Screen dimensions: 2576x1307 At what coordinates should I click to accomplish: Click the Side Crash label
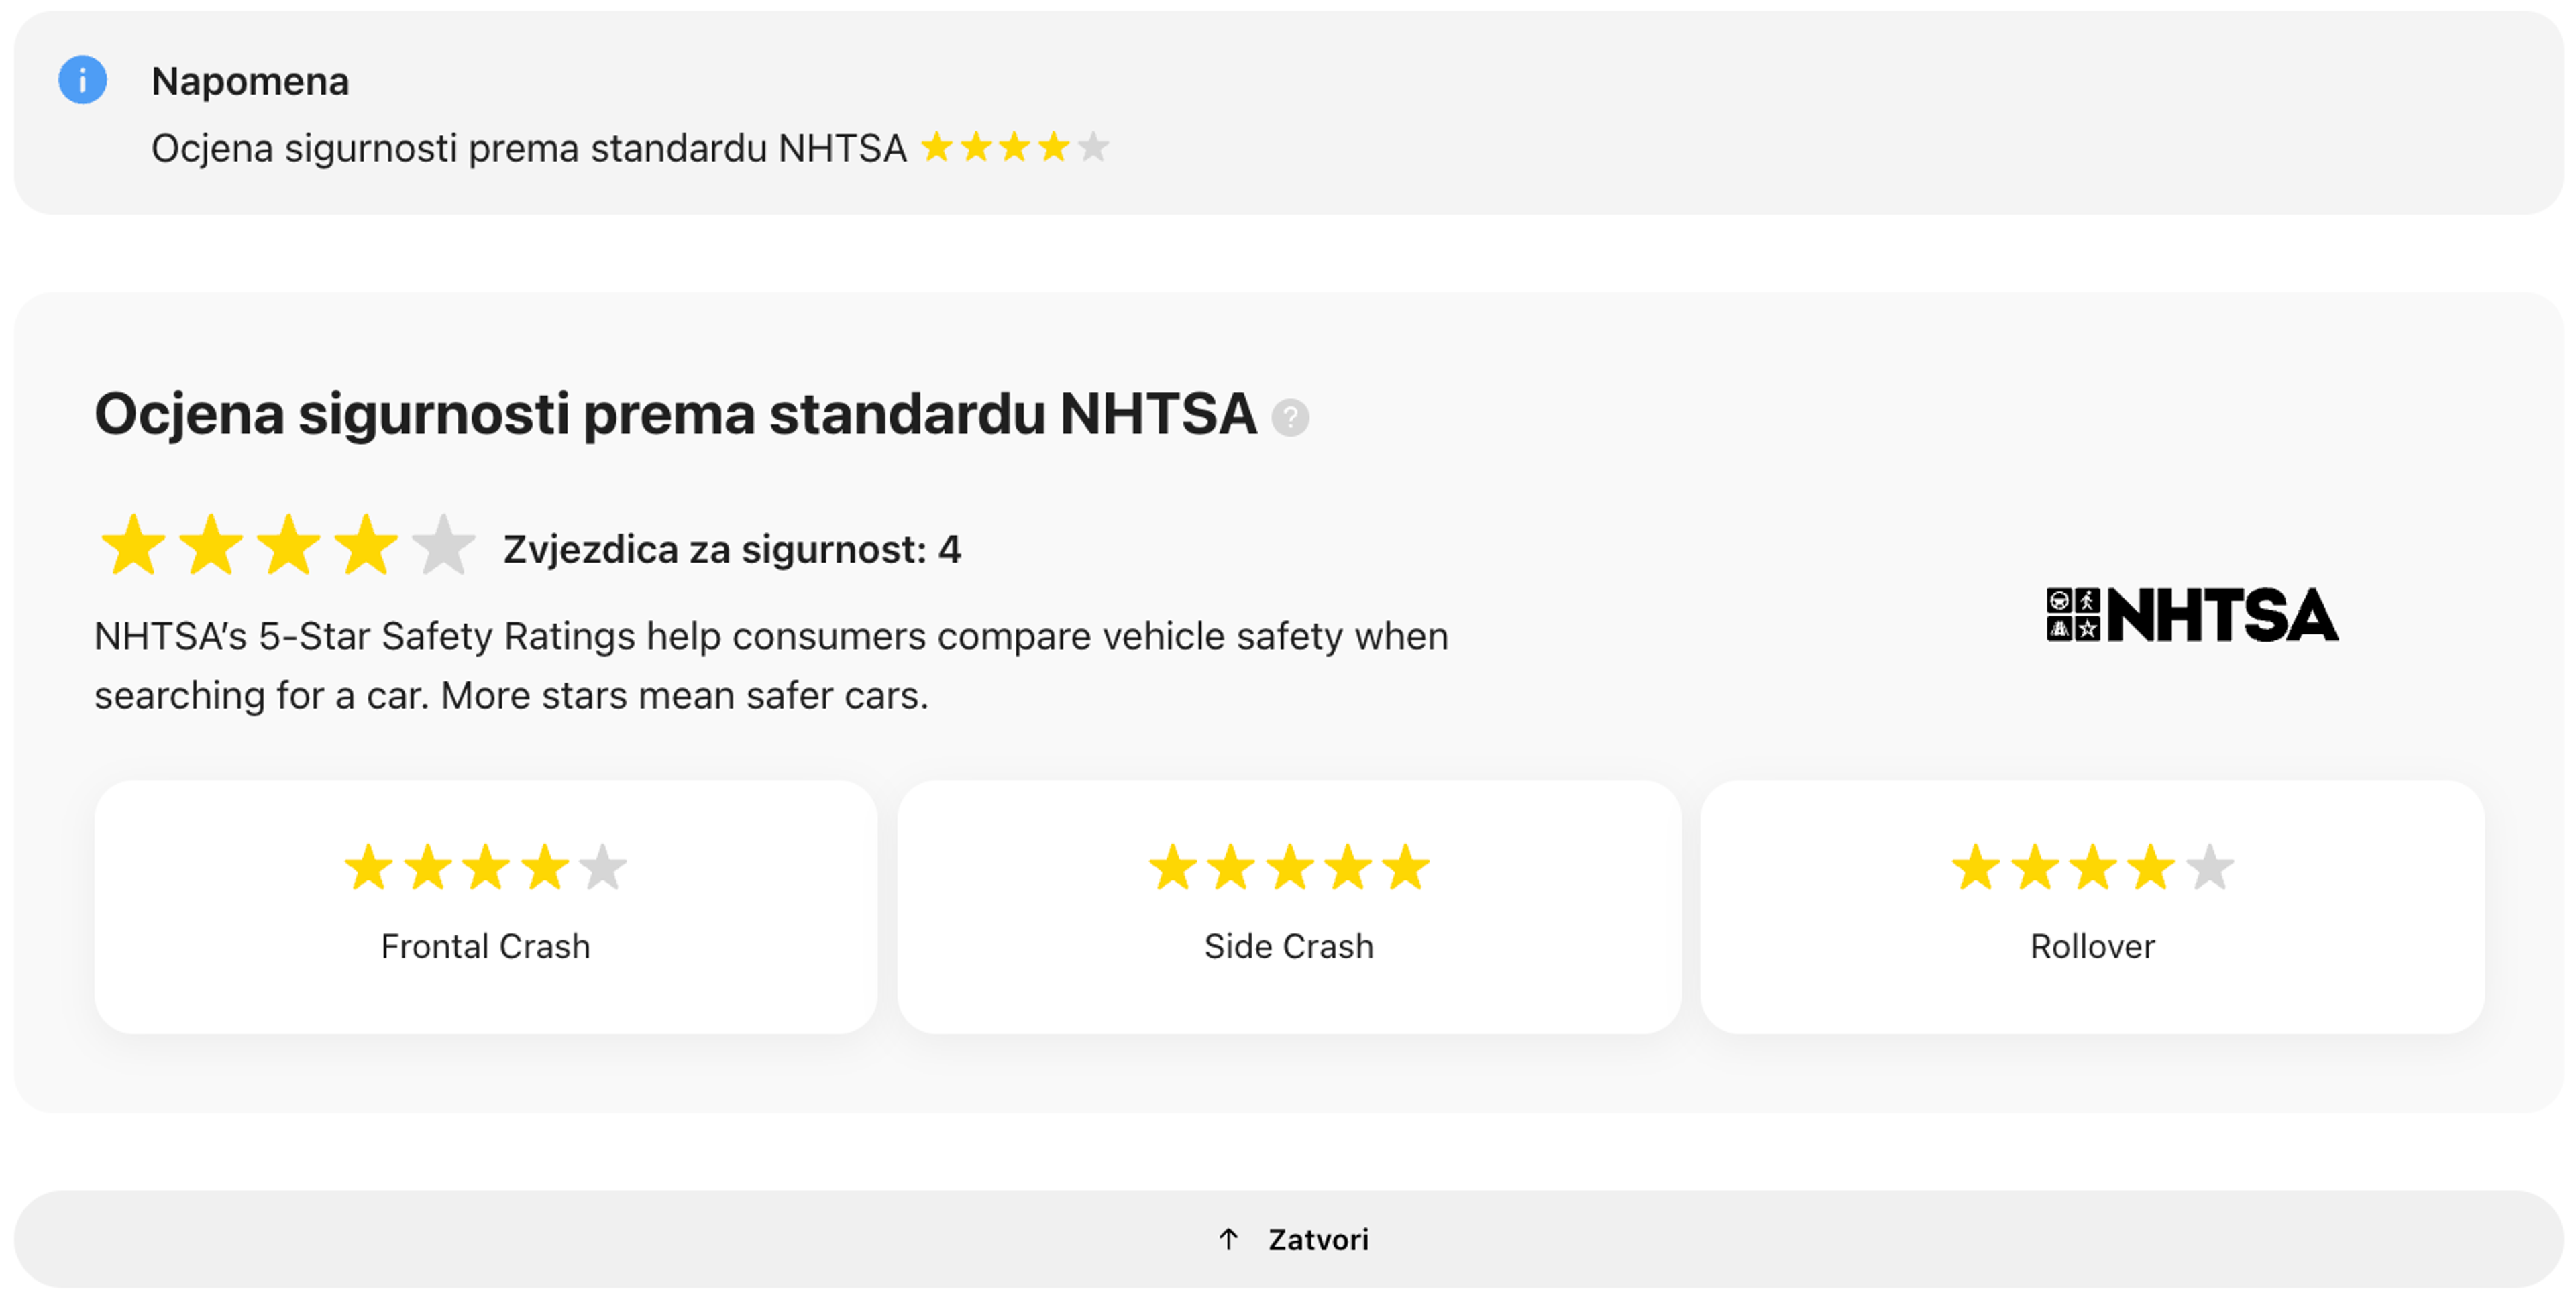[1289, 946]
